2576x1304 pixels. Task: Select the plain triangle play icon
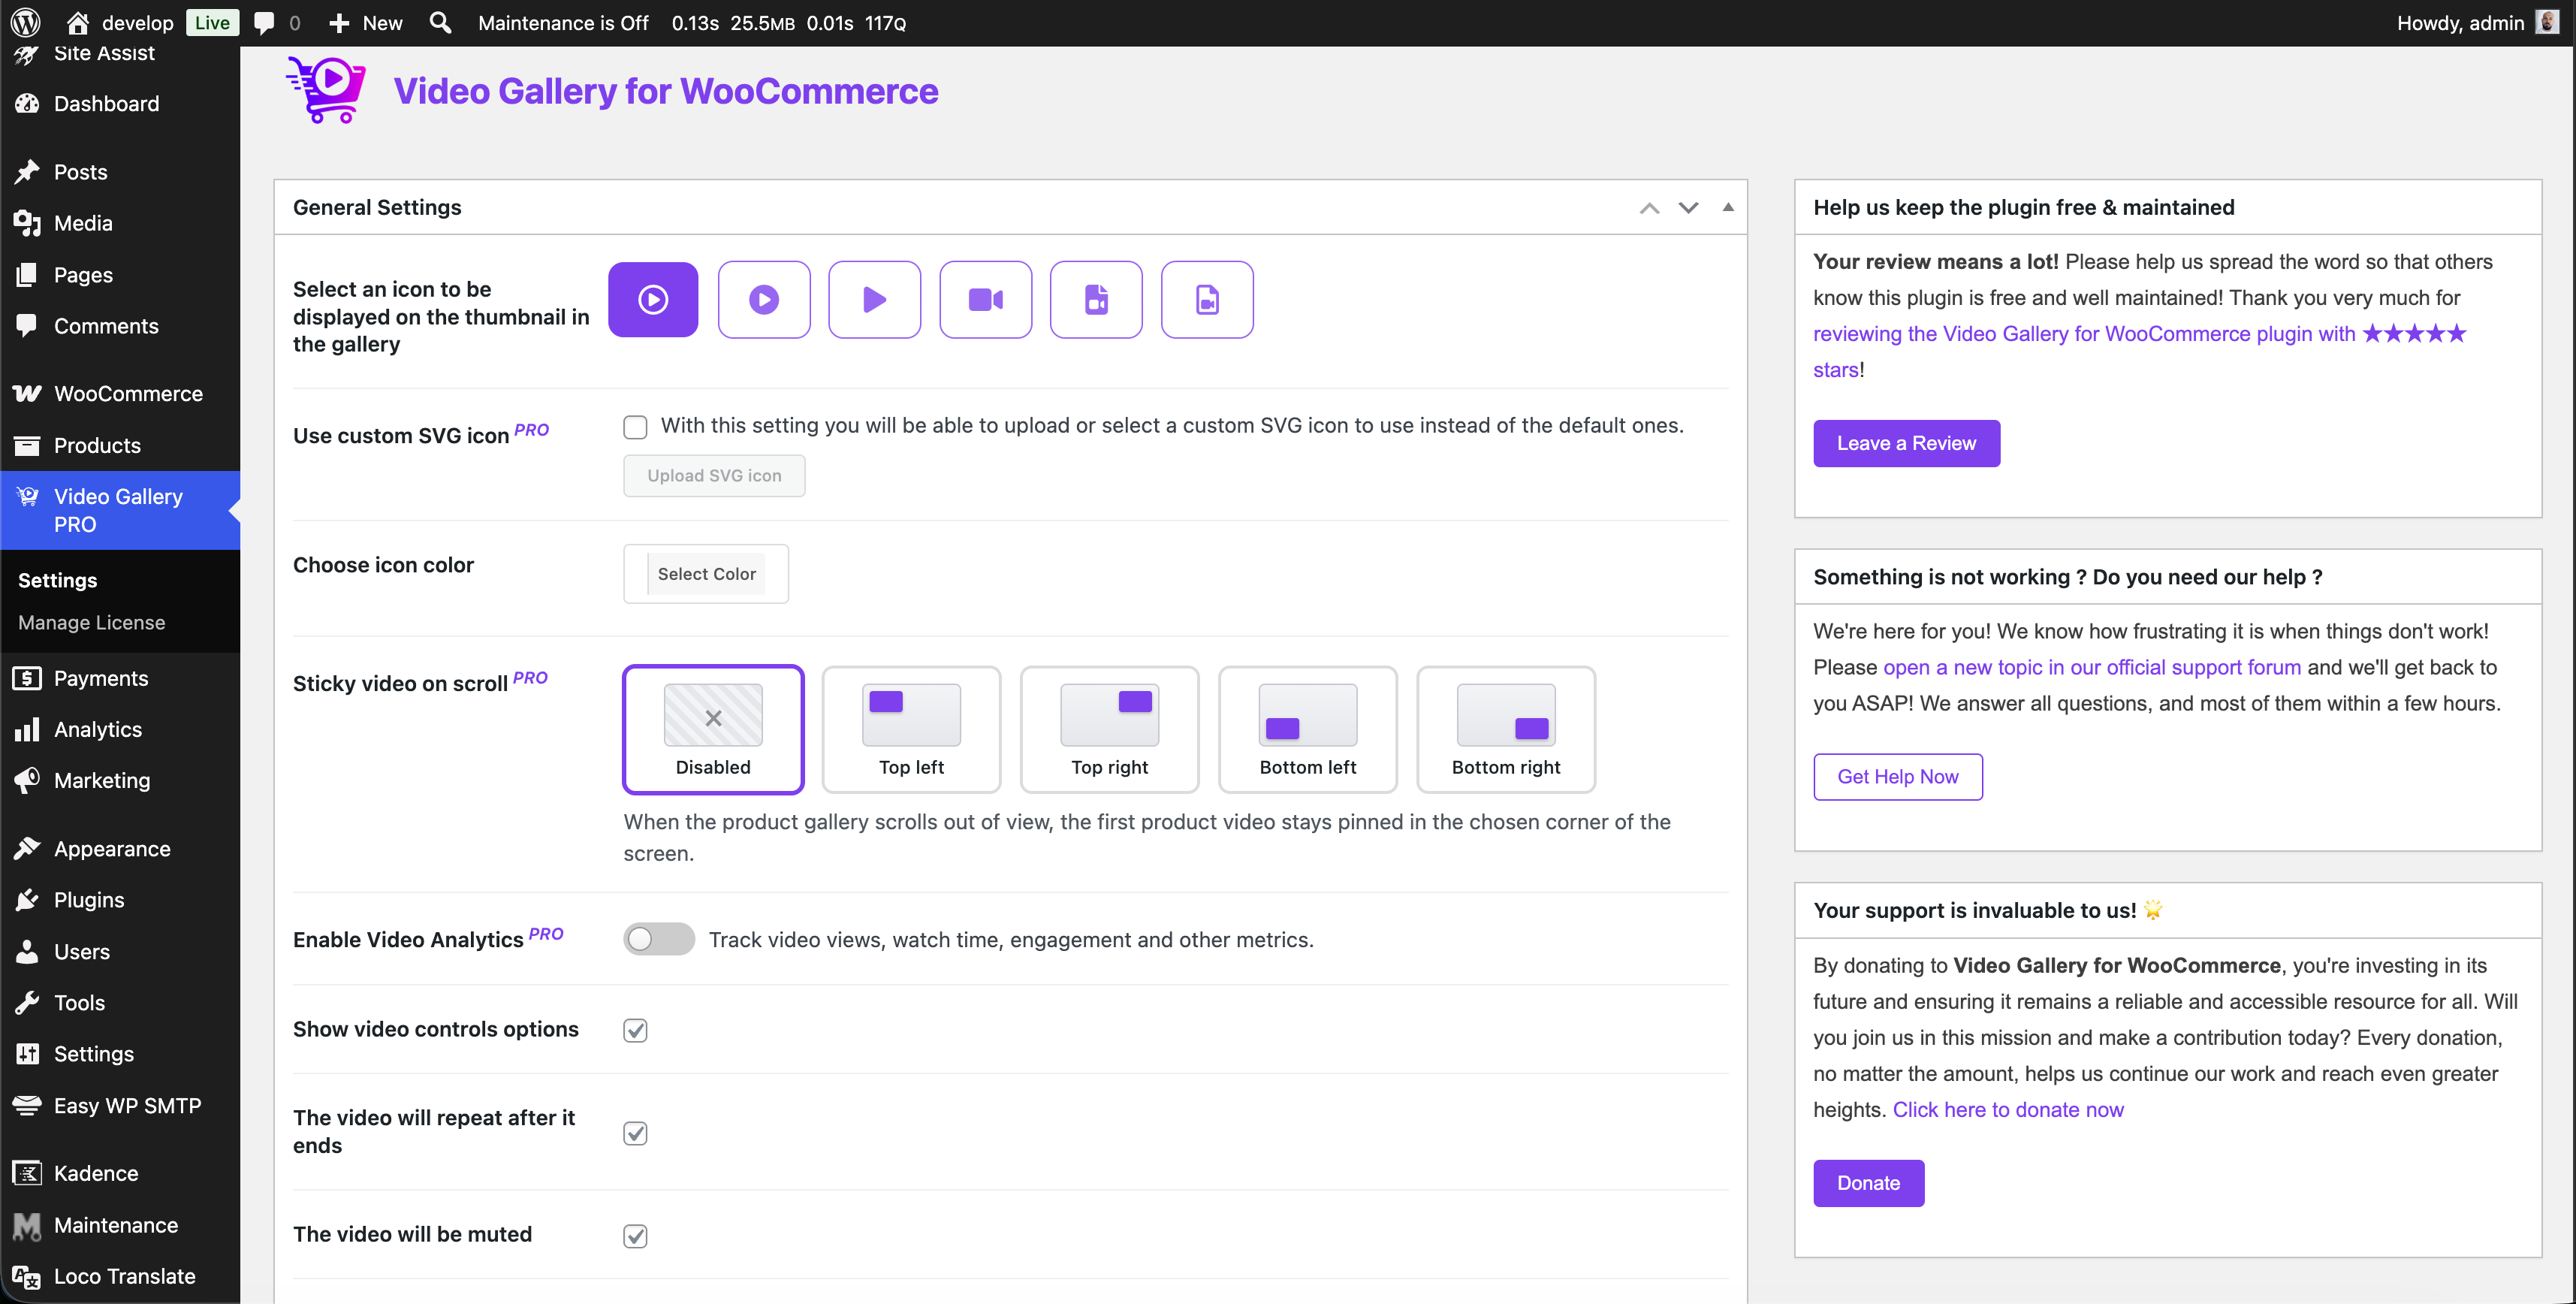(x=875, y=300)
